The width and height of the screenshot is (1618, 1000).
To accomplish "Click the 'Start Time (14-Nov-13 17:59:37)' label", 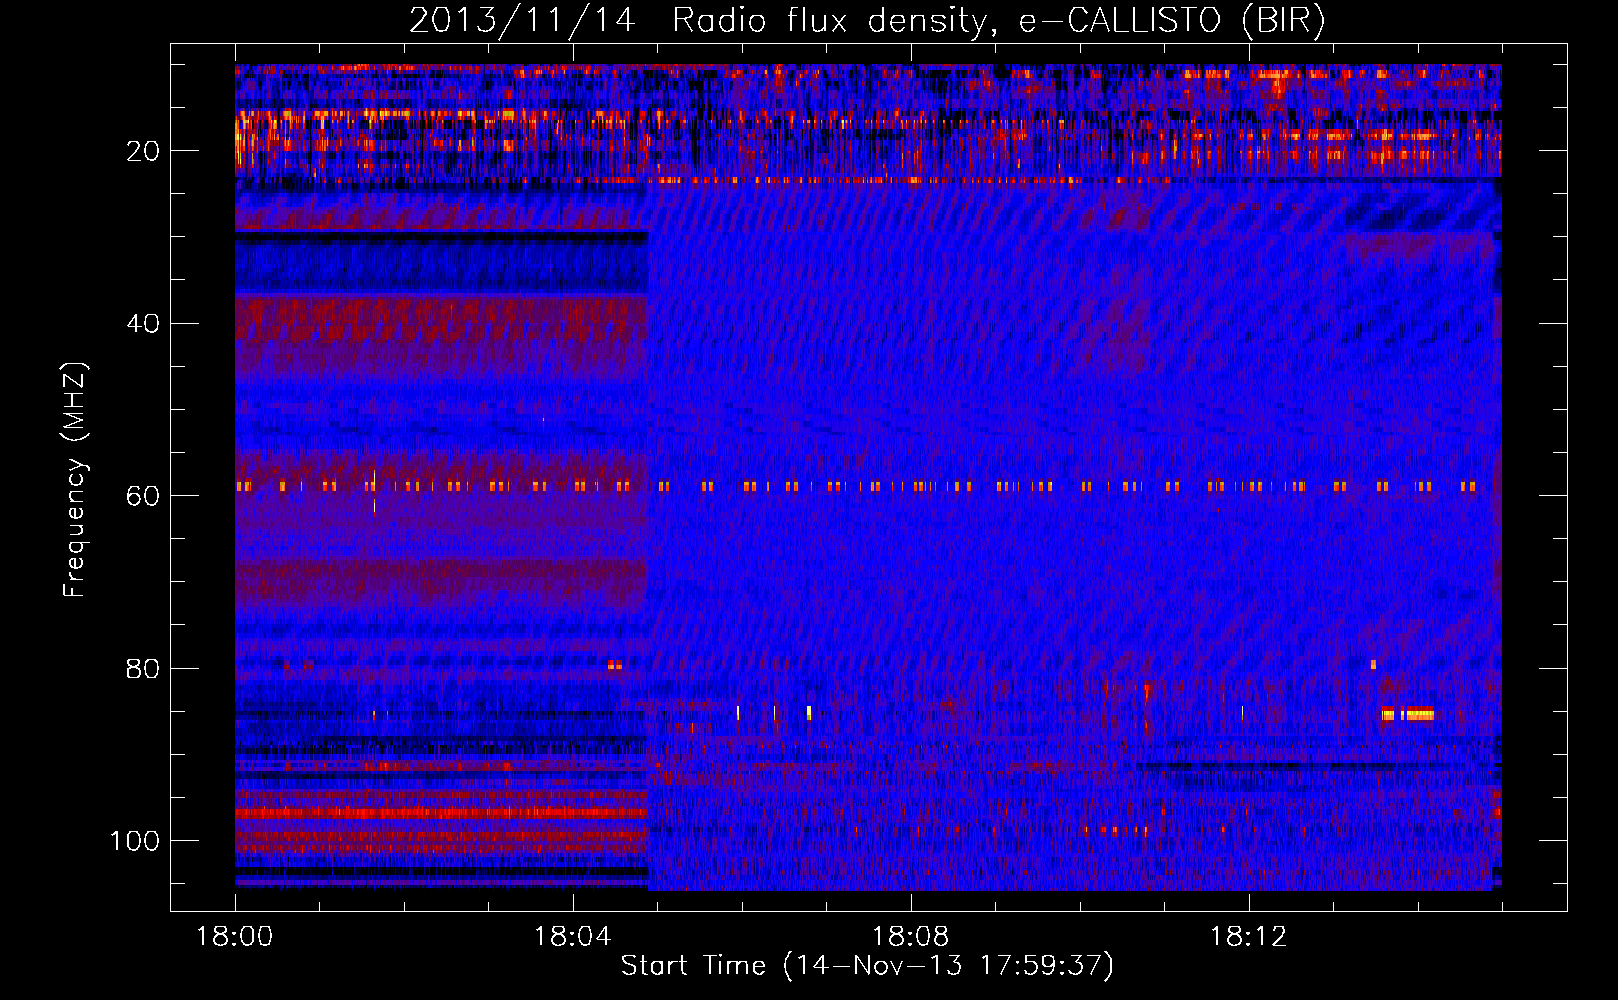I will (x=867, y=966).
